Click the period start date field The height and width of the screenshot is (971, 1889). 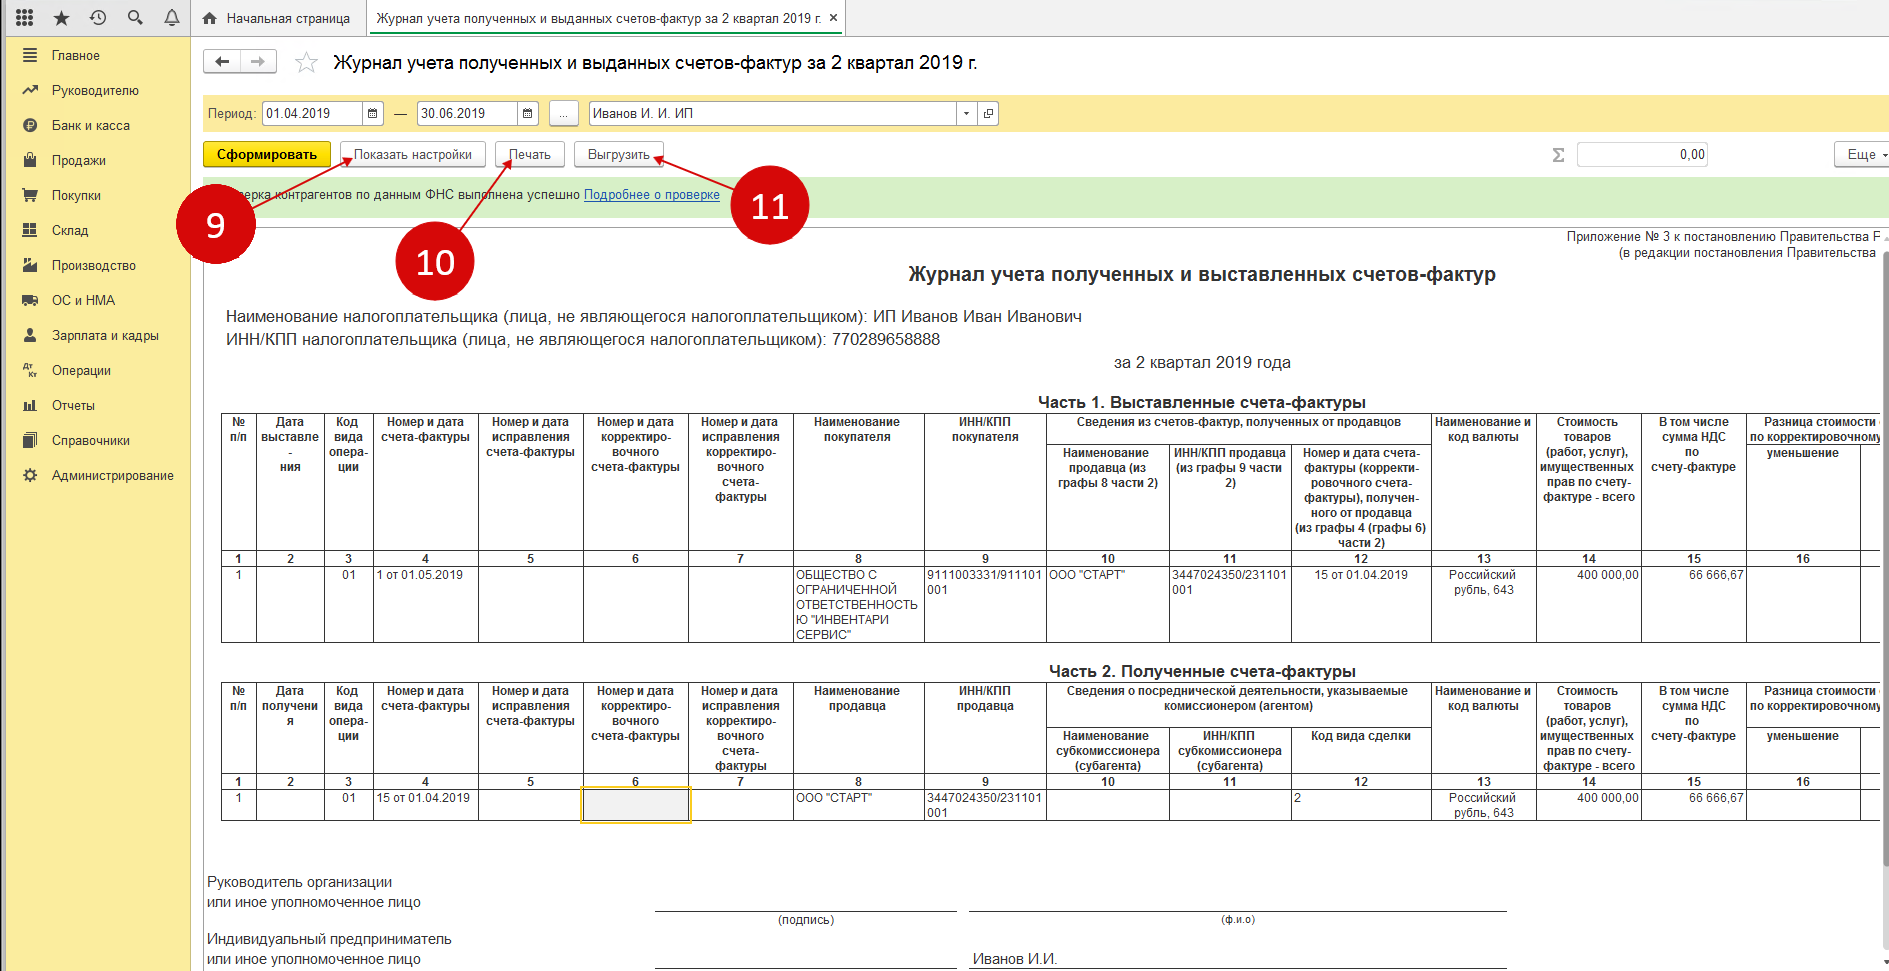pyautogui.click(x=313, y=114)
